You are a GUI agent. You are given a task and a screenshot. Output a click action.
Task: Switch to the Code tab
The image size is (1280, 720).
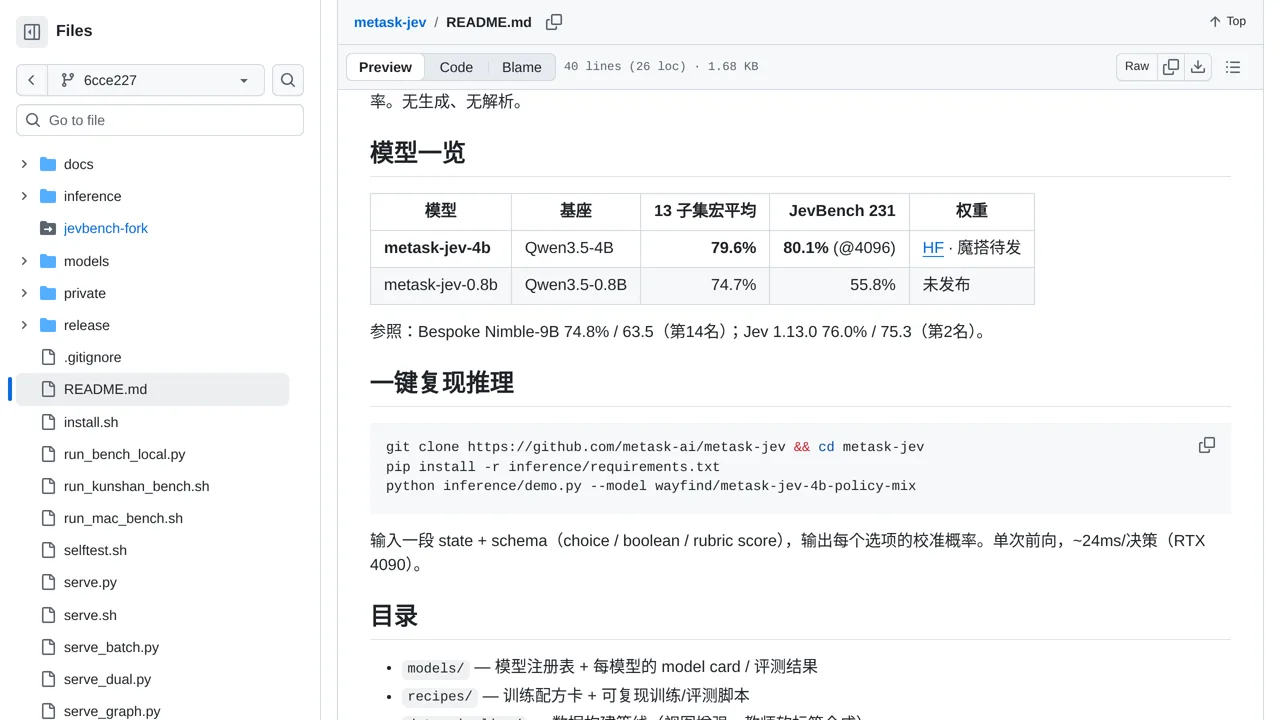point(456,67)
